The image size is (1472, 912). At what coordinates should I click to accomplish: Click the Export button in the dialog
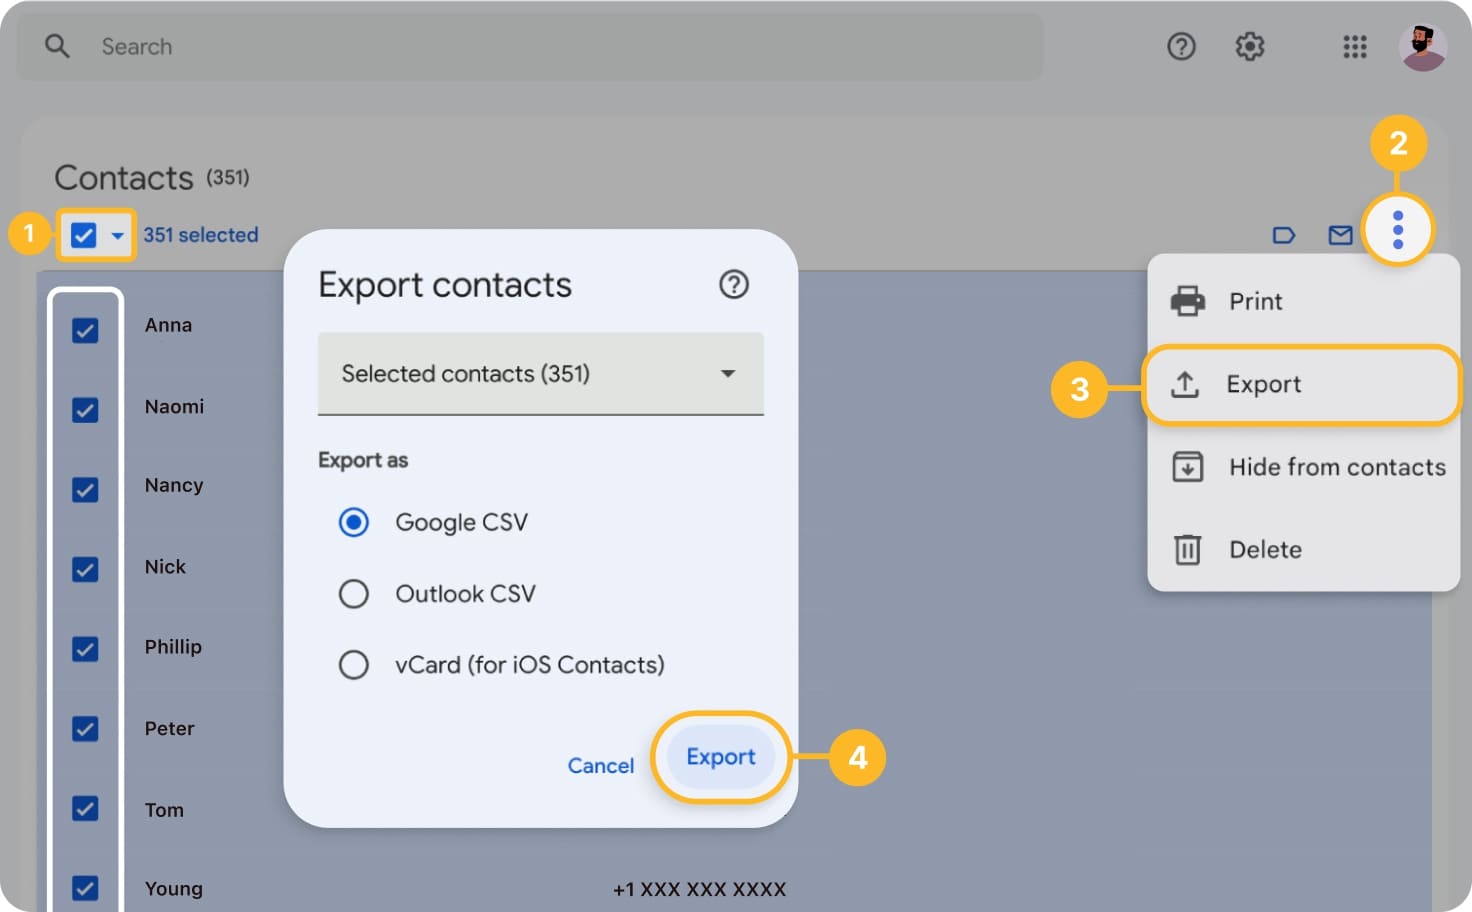pos(720,757)
